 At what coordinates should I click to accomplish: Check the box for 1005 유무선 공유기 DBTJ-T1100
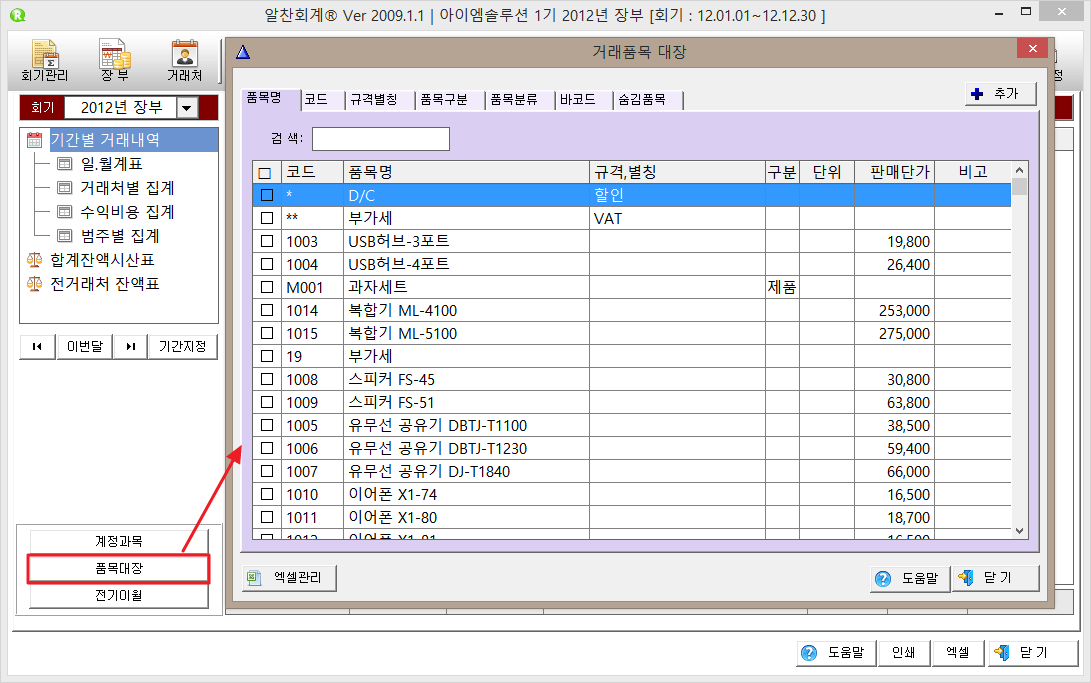coord(266,425)
